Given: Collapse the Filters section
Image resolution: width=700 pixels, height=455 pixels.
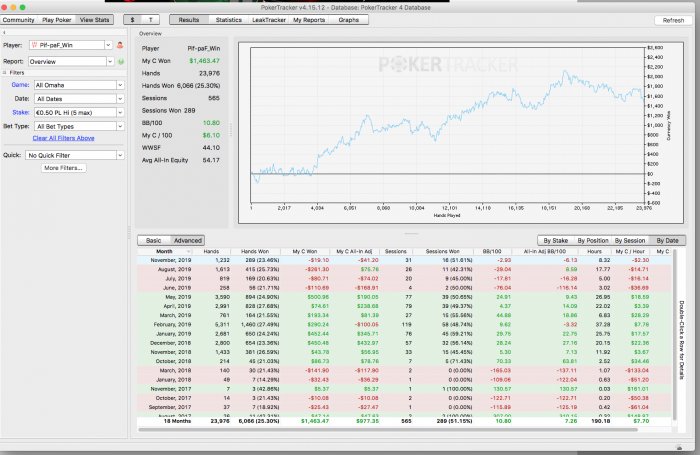Looking at the screenshot, I should (5, 72).
